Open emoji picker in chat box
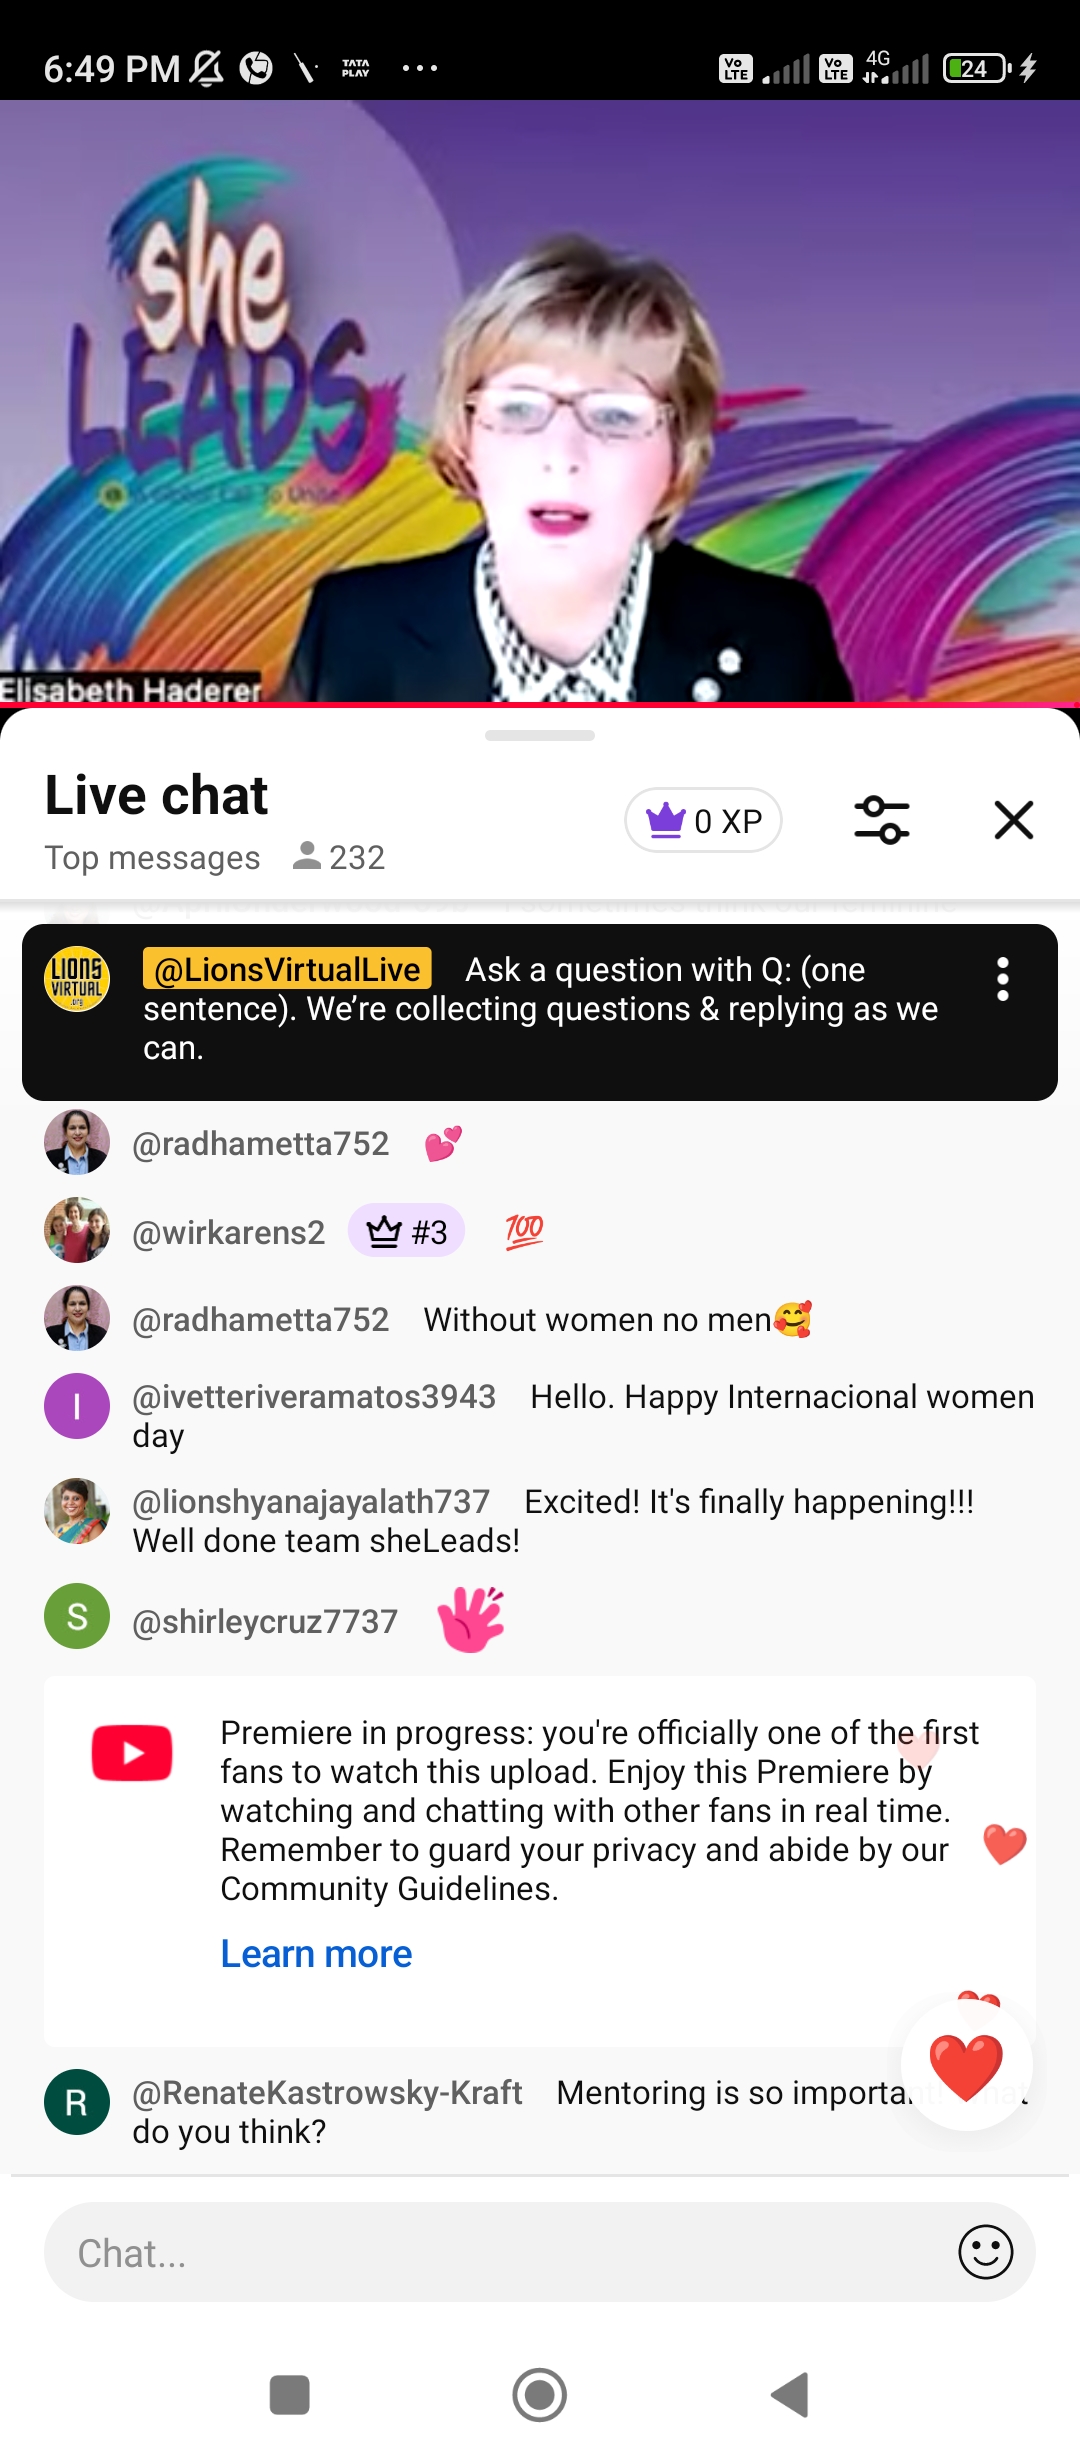 pyautogui.click(x=985, y=2252)
